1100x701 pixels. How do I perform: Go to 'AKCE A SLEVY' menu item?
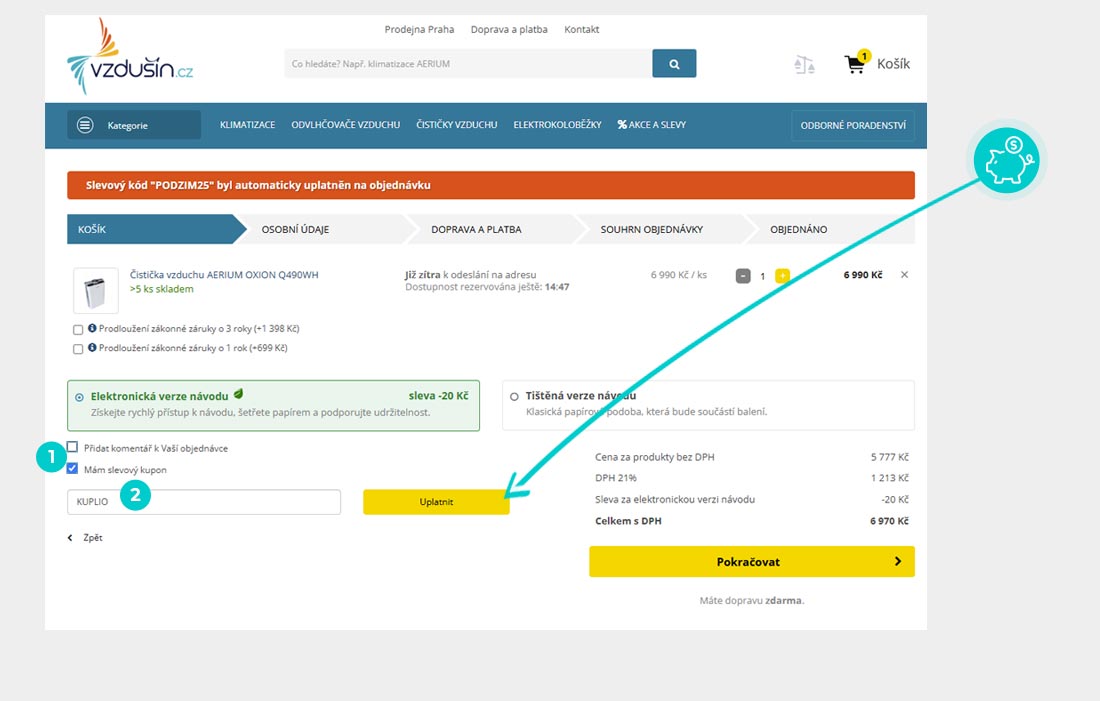coord(651,125)
